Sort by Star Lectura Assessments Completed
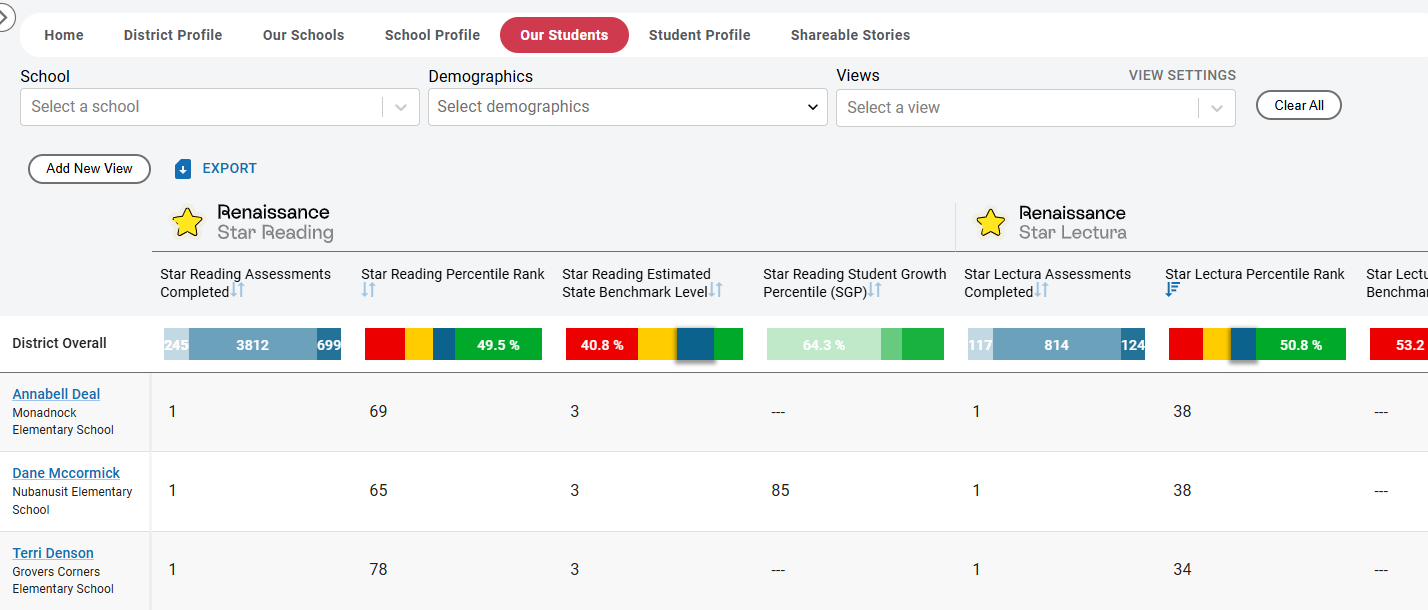 (x=1041, y=291)
